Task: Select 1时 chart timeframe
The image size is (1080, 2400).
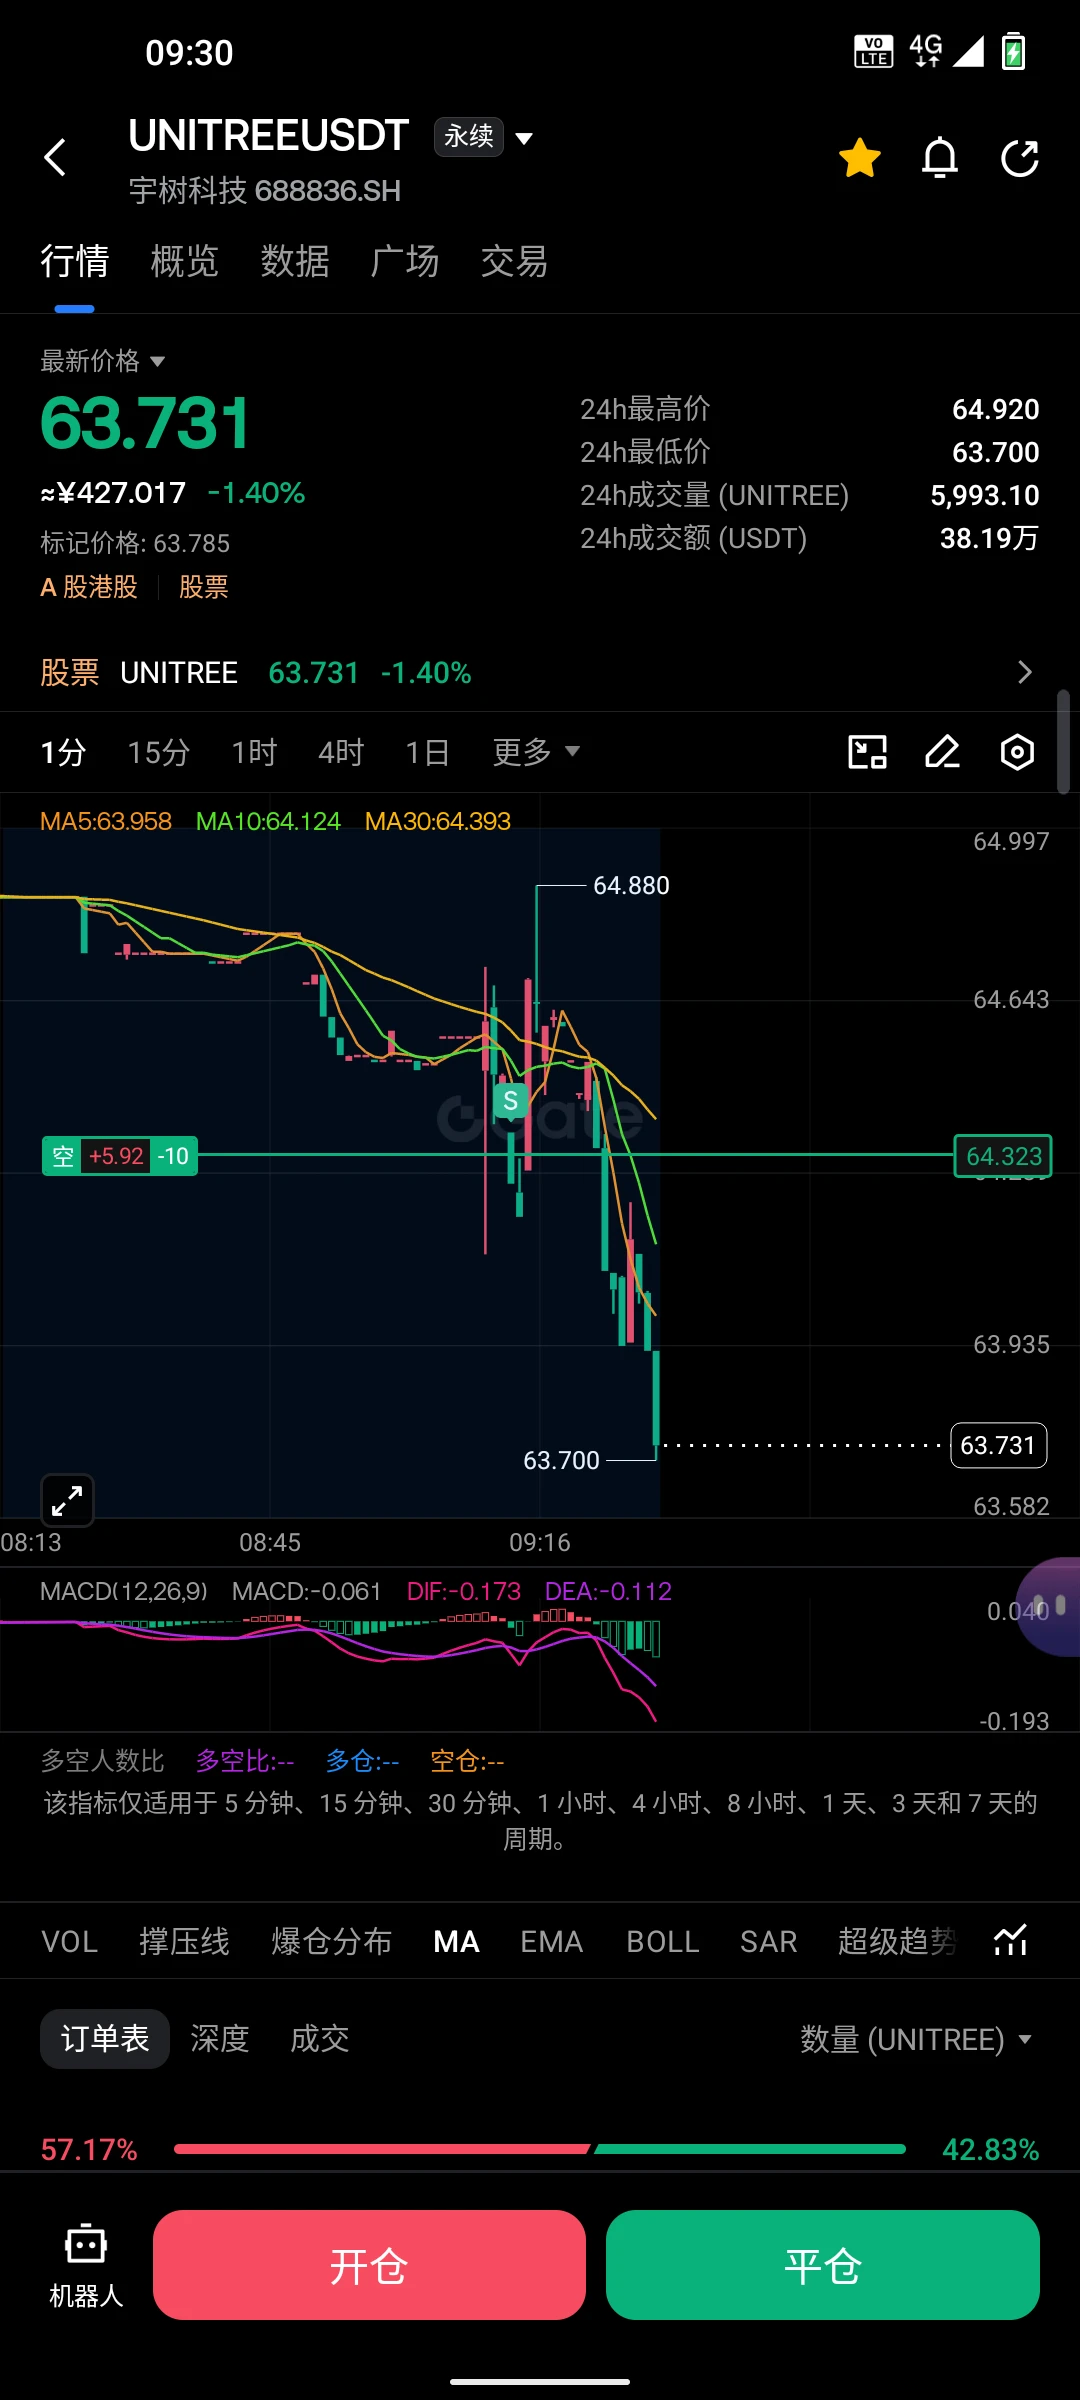Action: (x=254, y=752)
